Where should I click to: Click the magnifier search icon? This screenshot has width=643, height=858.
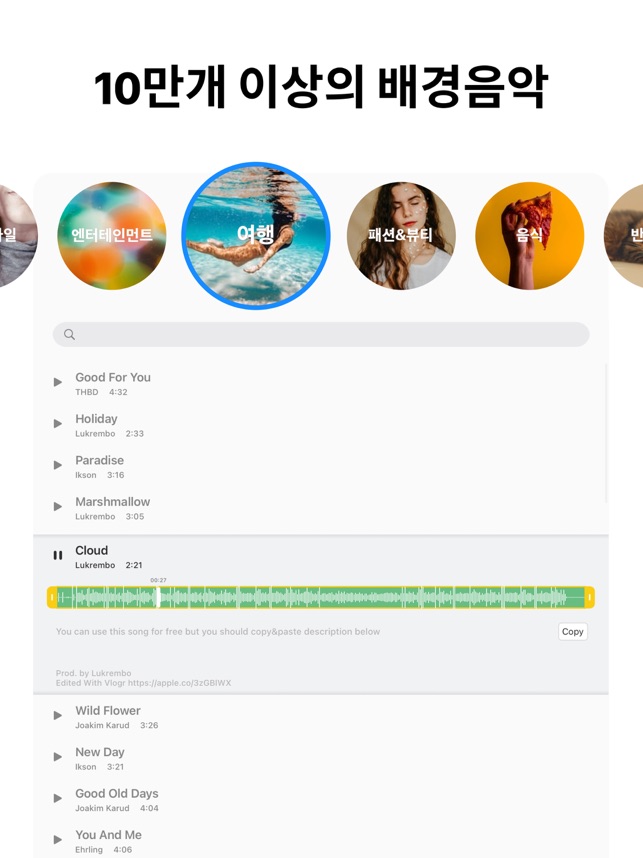(x=69, y=334)
